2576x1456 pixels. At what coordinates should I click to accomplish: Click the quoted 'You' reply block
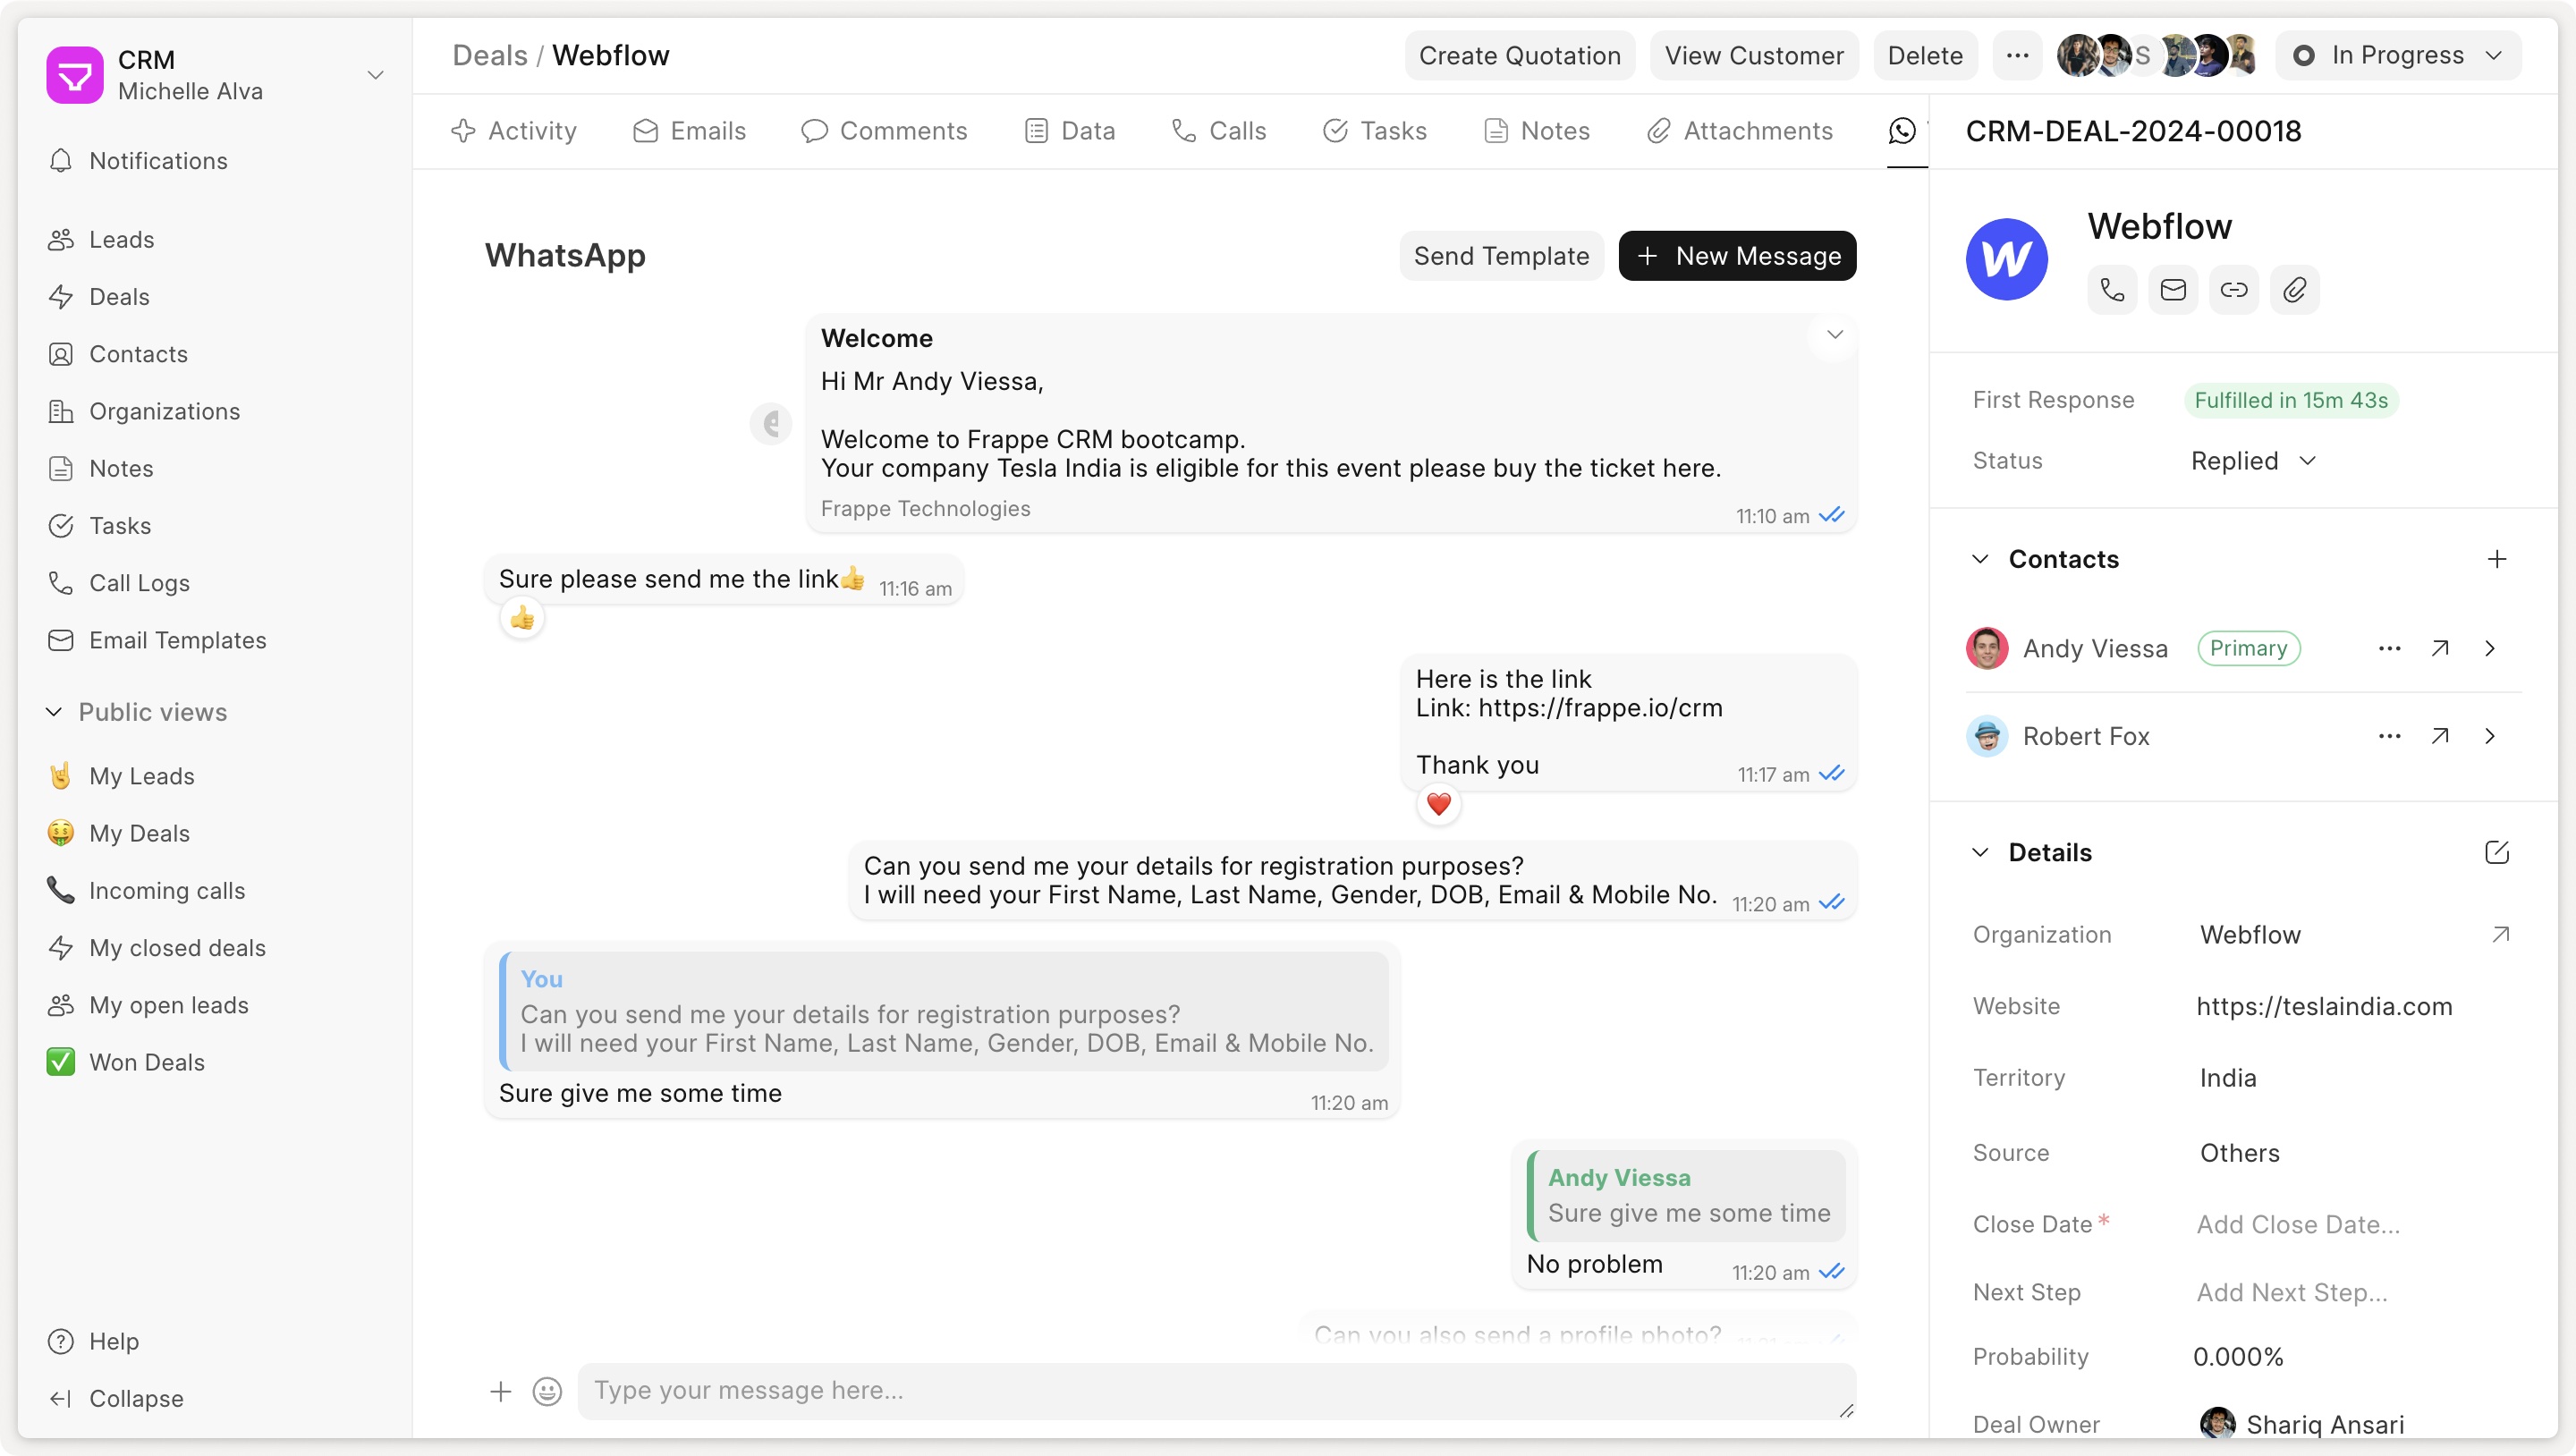(x=944, y=1011)
